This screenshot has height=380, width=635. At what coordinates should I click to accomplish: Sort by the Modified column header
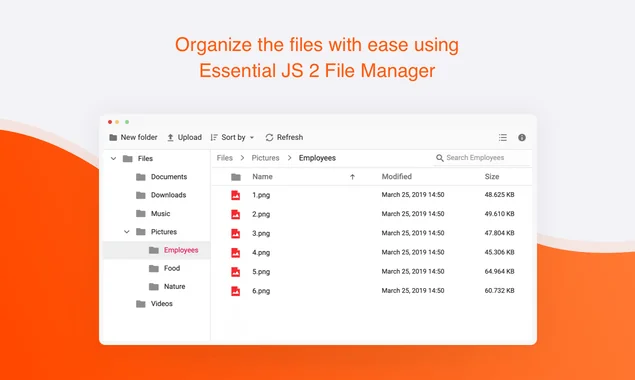[x=396, y=177]
